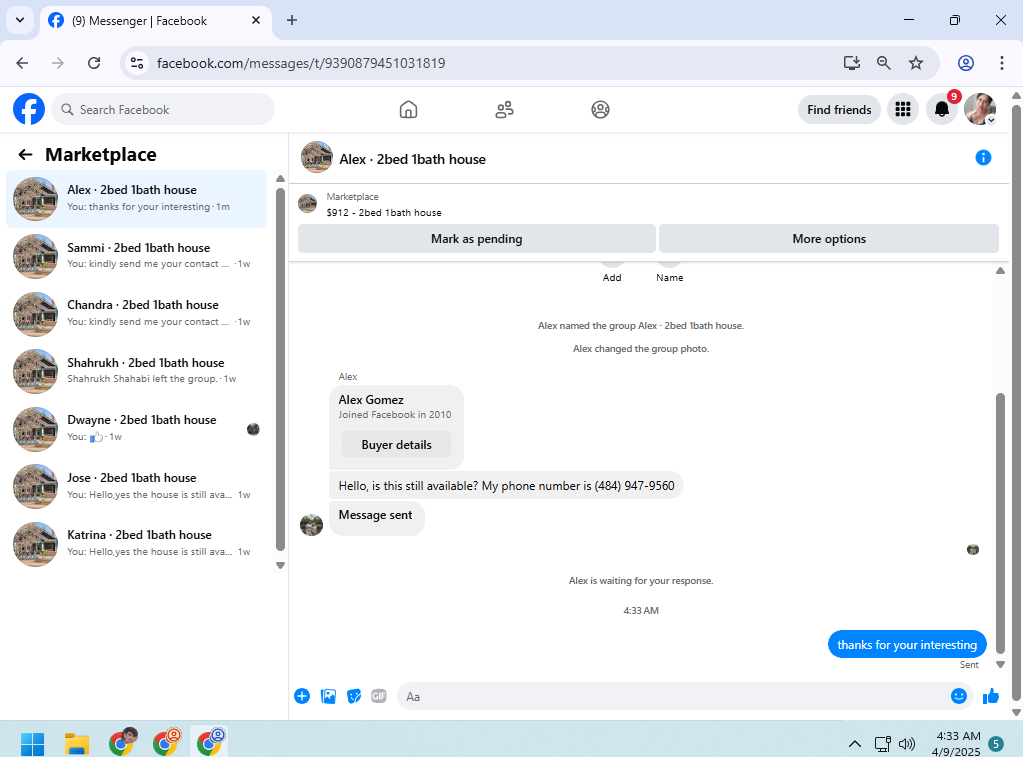Screen dimensions: 1023x757
Task: Open the Windows Start menu
Action: tap(32, 743)
